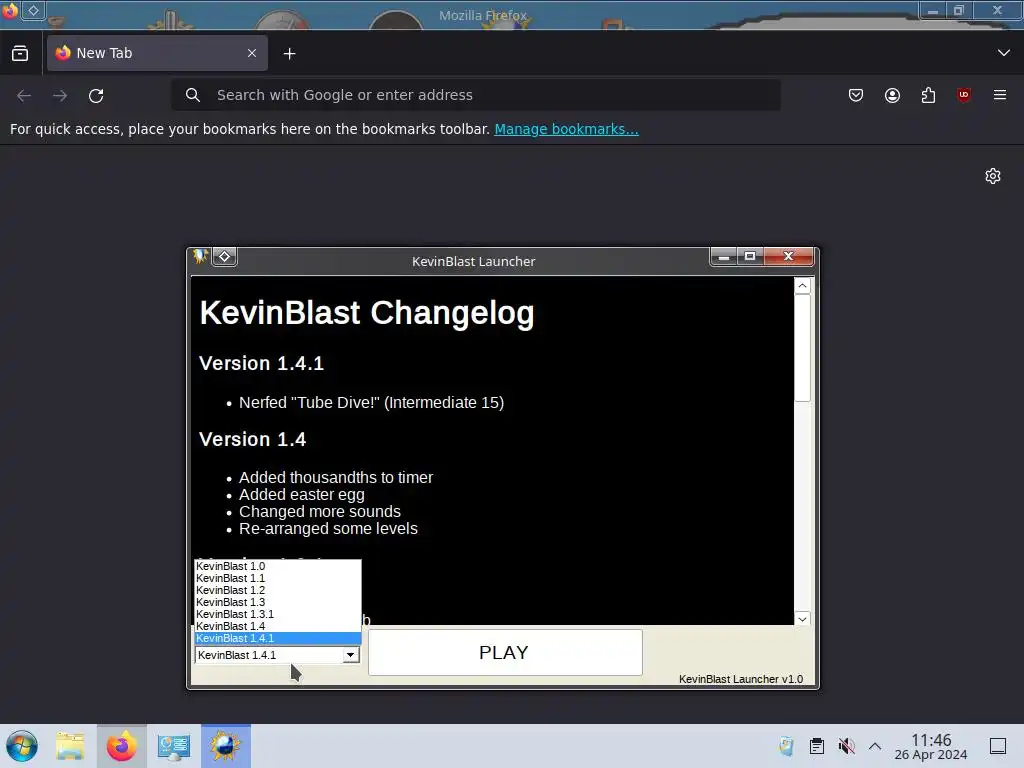Open file manager from taskbar
Image resolution: width=1024 pixels, height=768 pixels.
pos(70,746)
